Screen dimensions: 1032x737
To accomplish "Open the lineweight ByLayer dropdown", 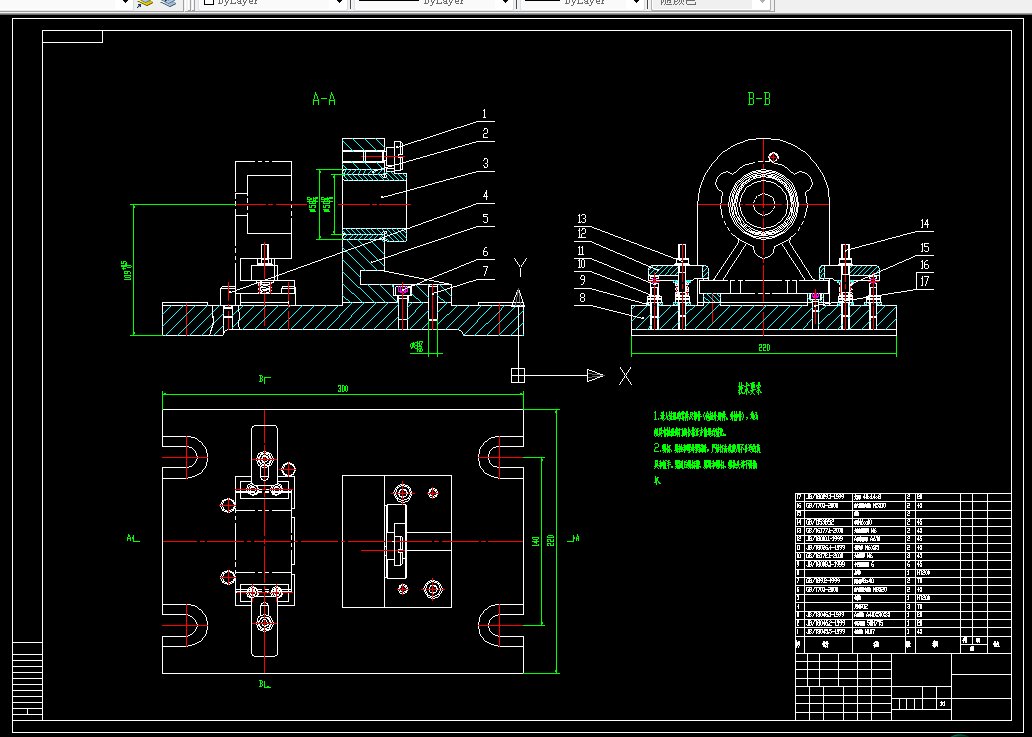I will click(636, 3).
